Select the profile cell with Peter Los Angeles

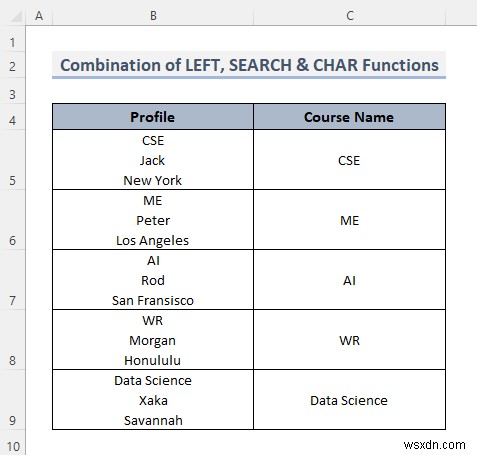click(x=153, y=220)
